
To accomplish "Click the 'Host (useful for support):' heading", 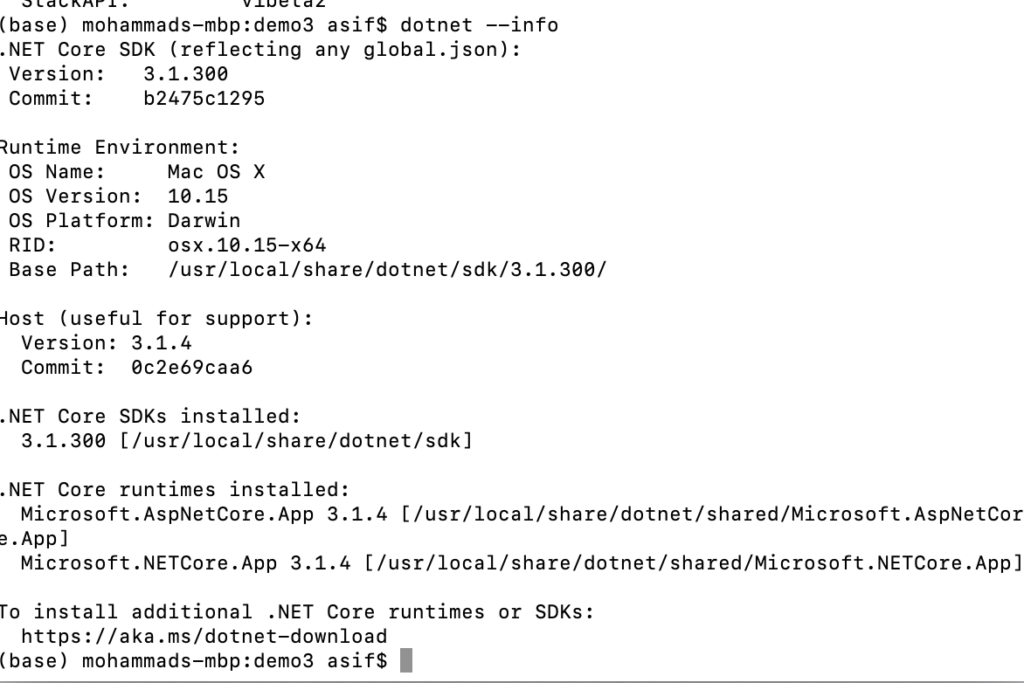I will coord(155,319).
